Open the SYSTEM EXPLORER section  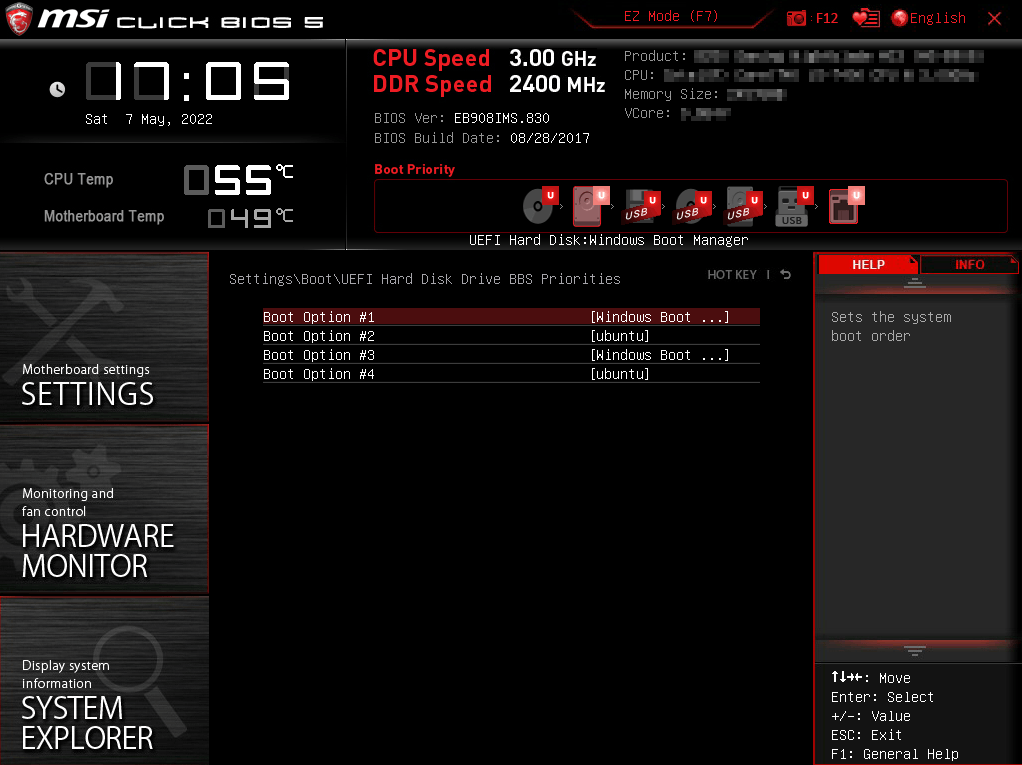click(104, 680)
